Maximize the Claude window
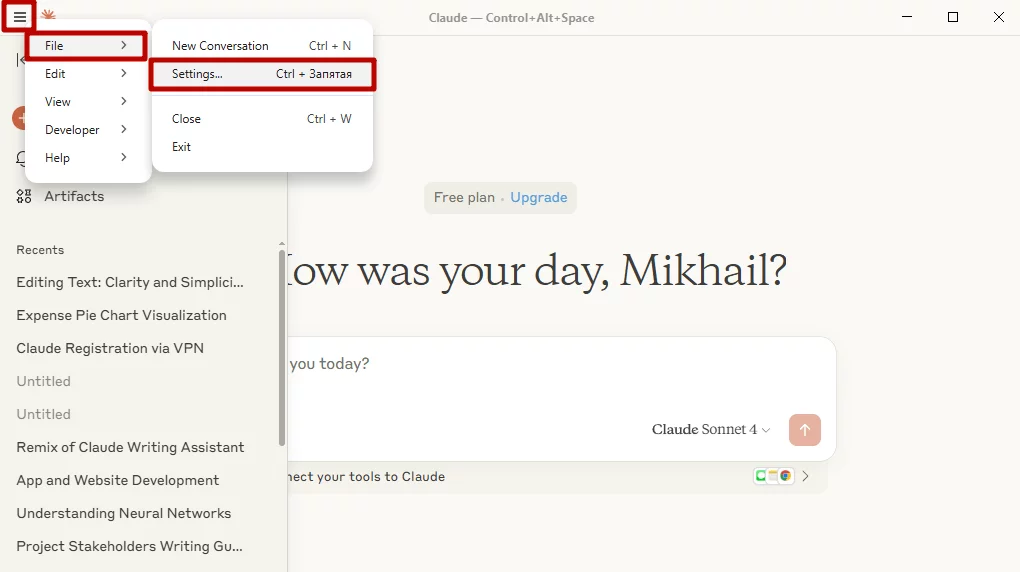1020x572 pixels. [953, 17]
